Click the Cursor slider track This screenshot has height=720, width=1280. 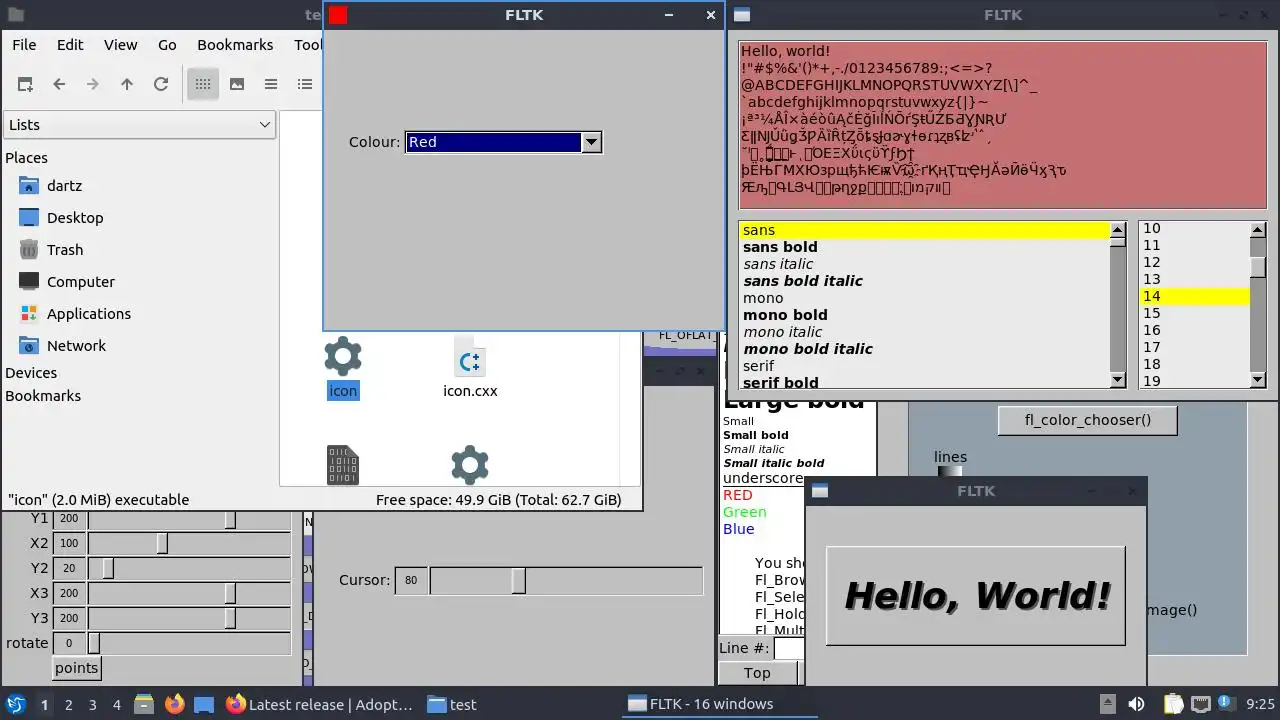(x=566, y=580)
